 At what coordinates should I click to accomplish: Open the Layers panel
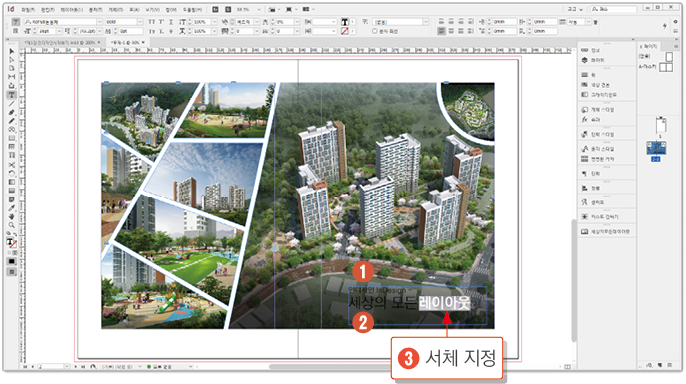(x=593, y=60)
